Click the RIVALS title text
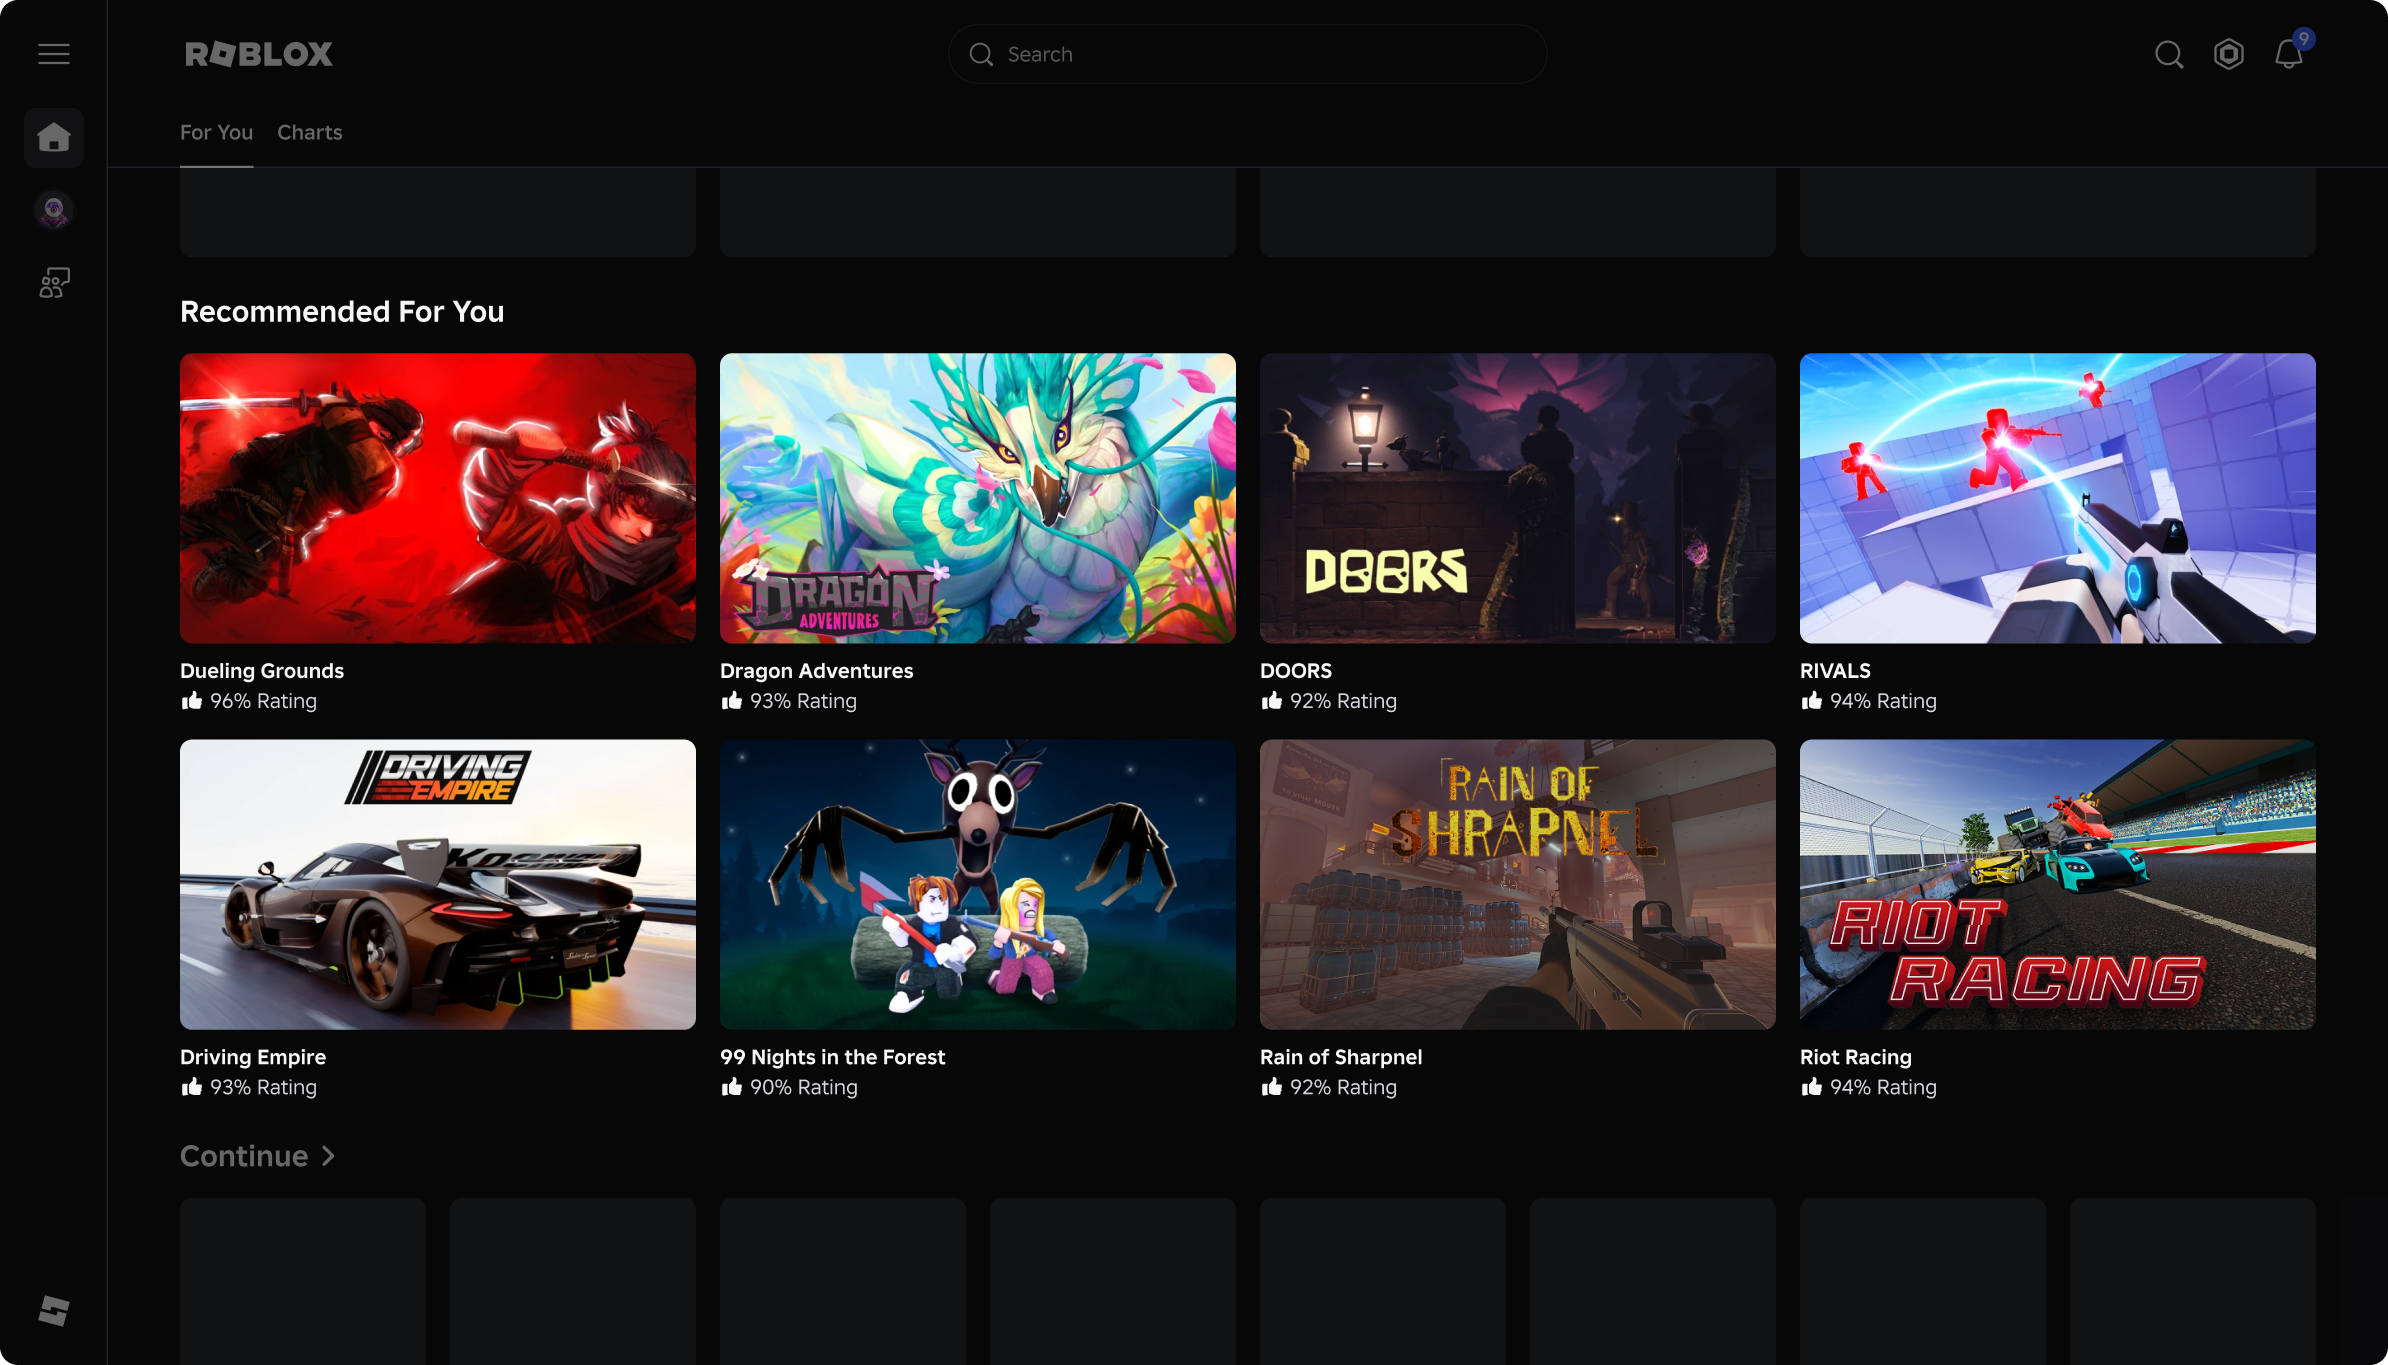This screenshot has width=2388, height=1365. click(x=1835, y=671)
